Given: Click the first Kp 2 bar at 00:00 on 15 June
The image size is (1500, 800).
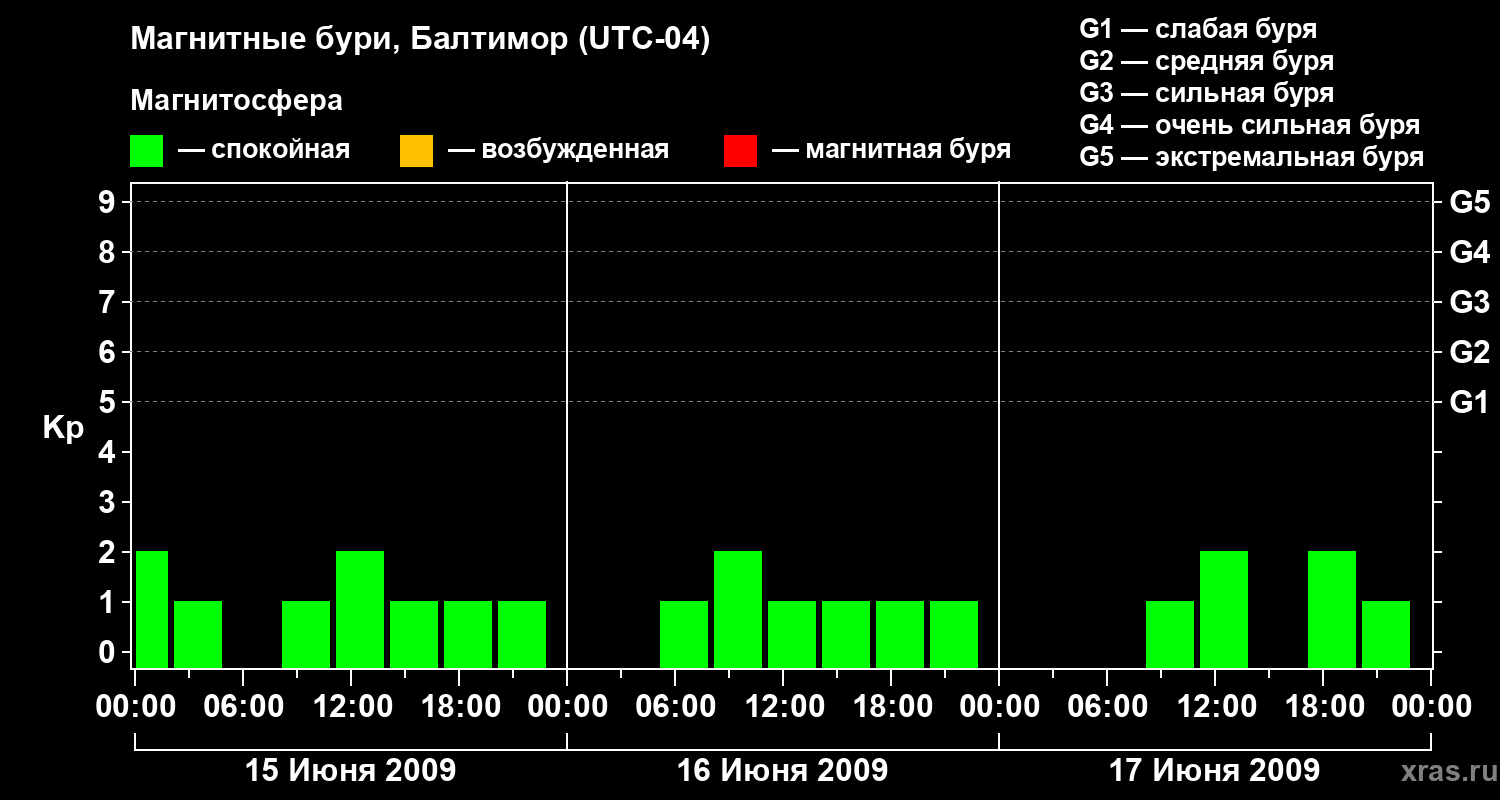Looking at the screenshot, I should 152,609.
